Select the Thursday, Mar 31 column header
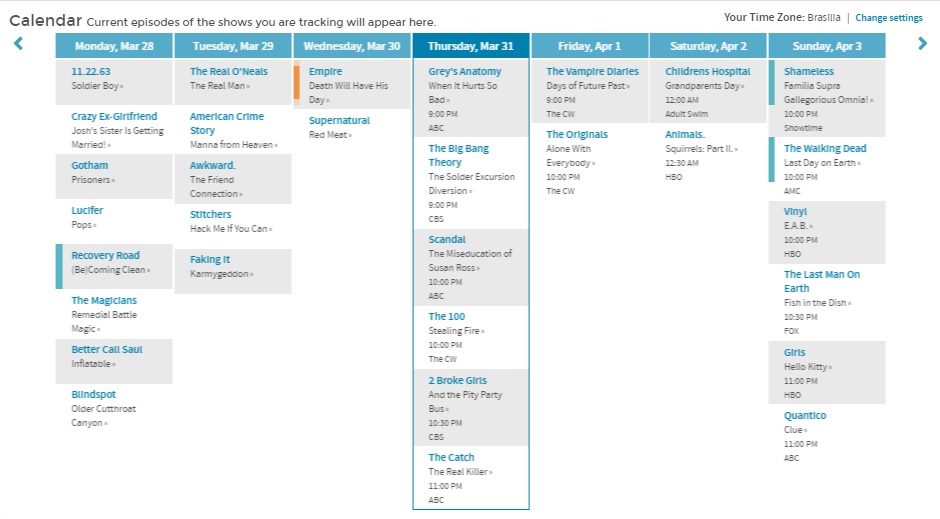The height and width of the screenshot is (519, 940). click(x=470, y=46)
